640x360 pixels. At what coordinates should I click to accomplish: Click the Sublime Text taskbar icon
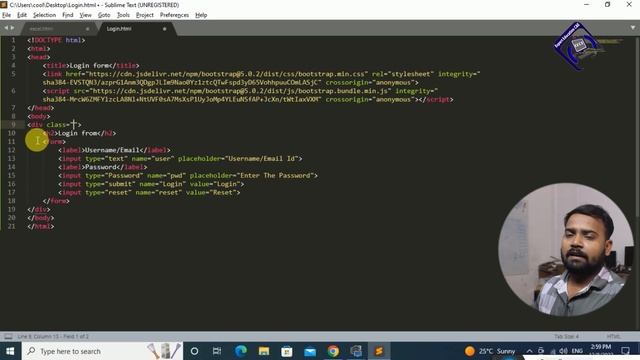point(379,351)
